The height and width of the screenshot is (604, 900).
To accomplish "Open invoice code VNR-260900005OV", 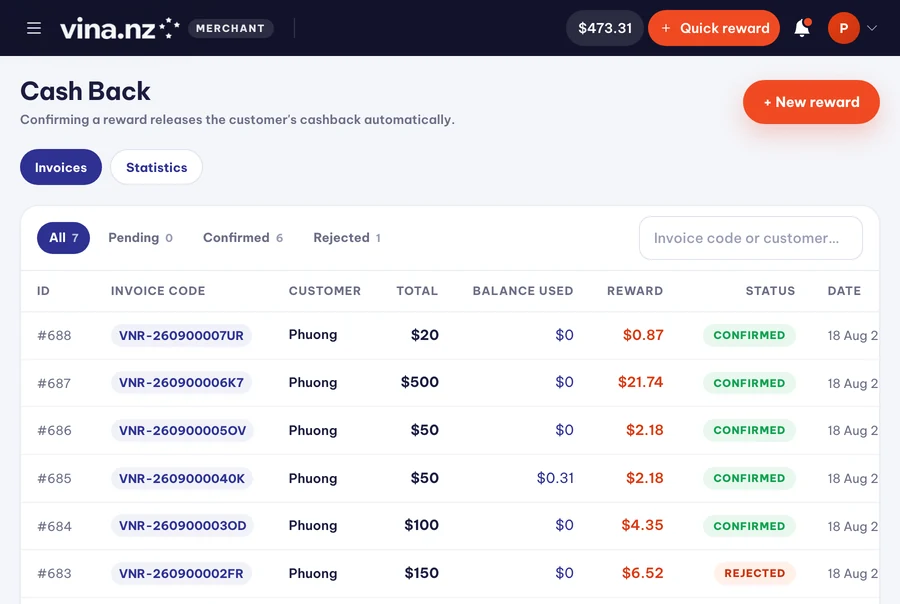I will pyautogui.click(x=183, y=431).
